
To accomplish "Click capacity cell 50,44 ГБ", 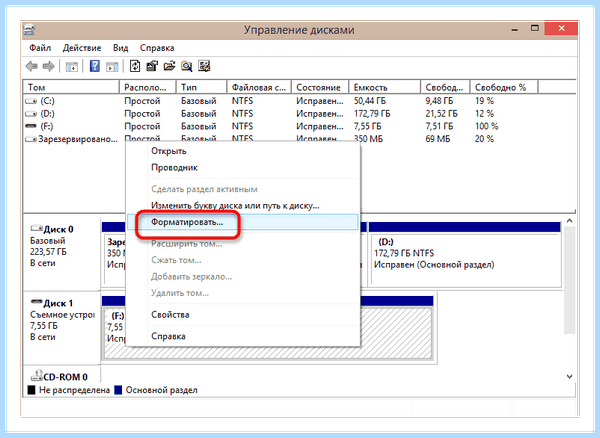I will (370, 101).
